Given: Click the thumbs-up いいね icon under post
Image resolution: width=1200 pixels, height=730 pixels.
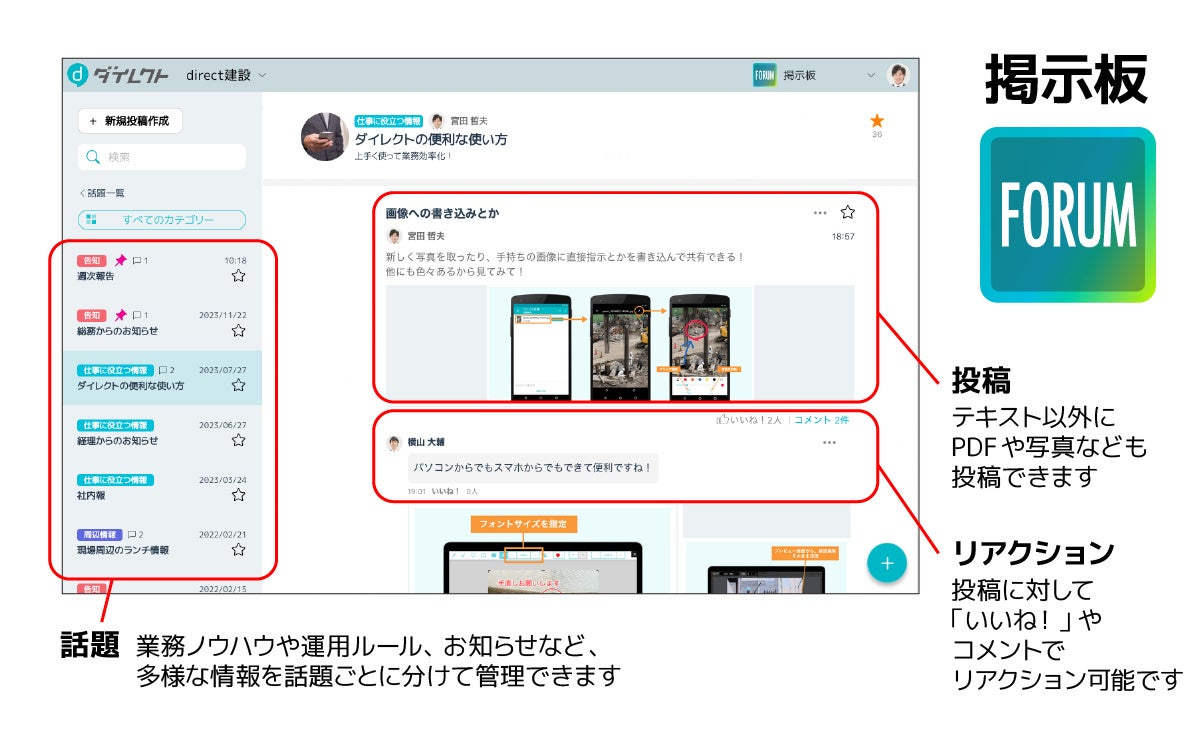Looking at the screenshot, I should 722,420.
